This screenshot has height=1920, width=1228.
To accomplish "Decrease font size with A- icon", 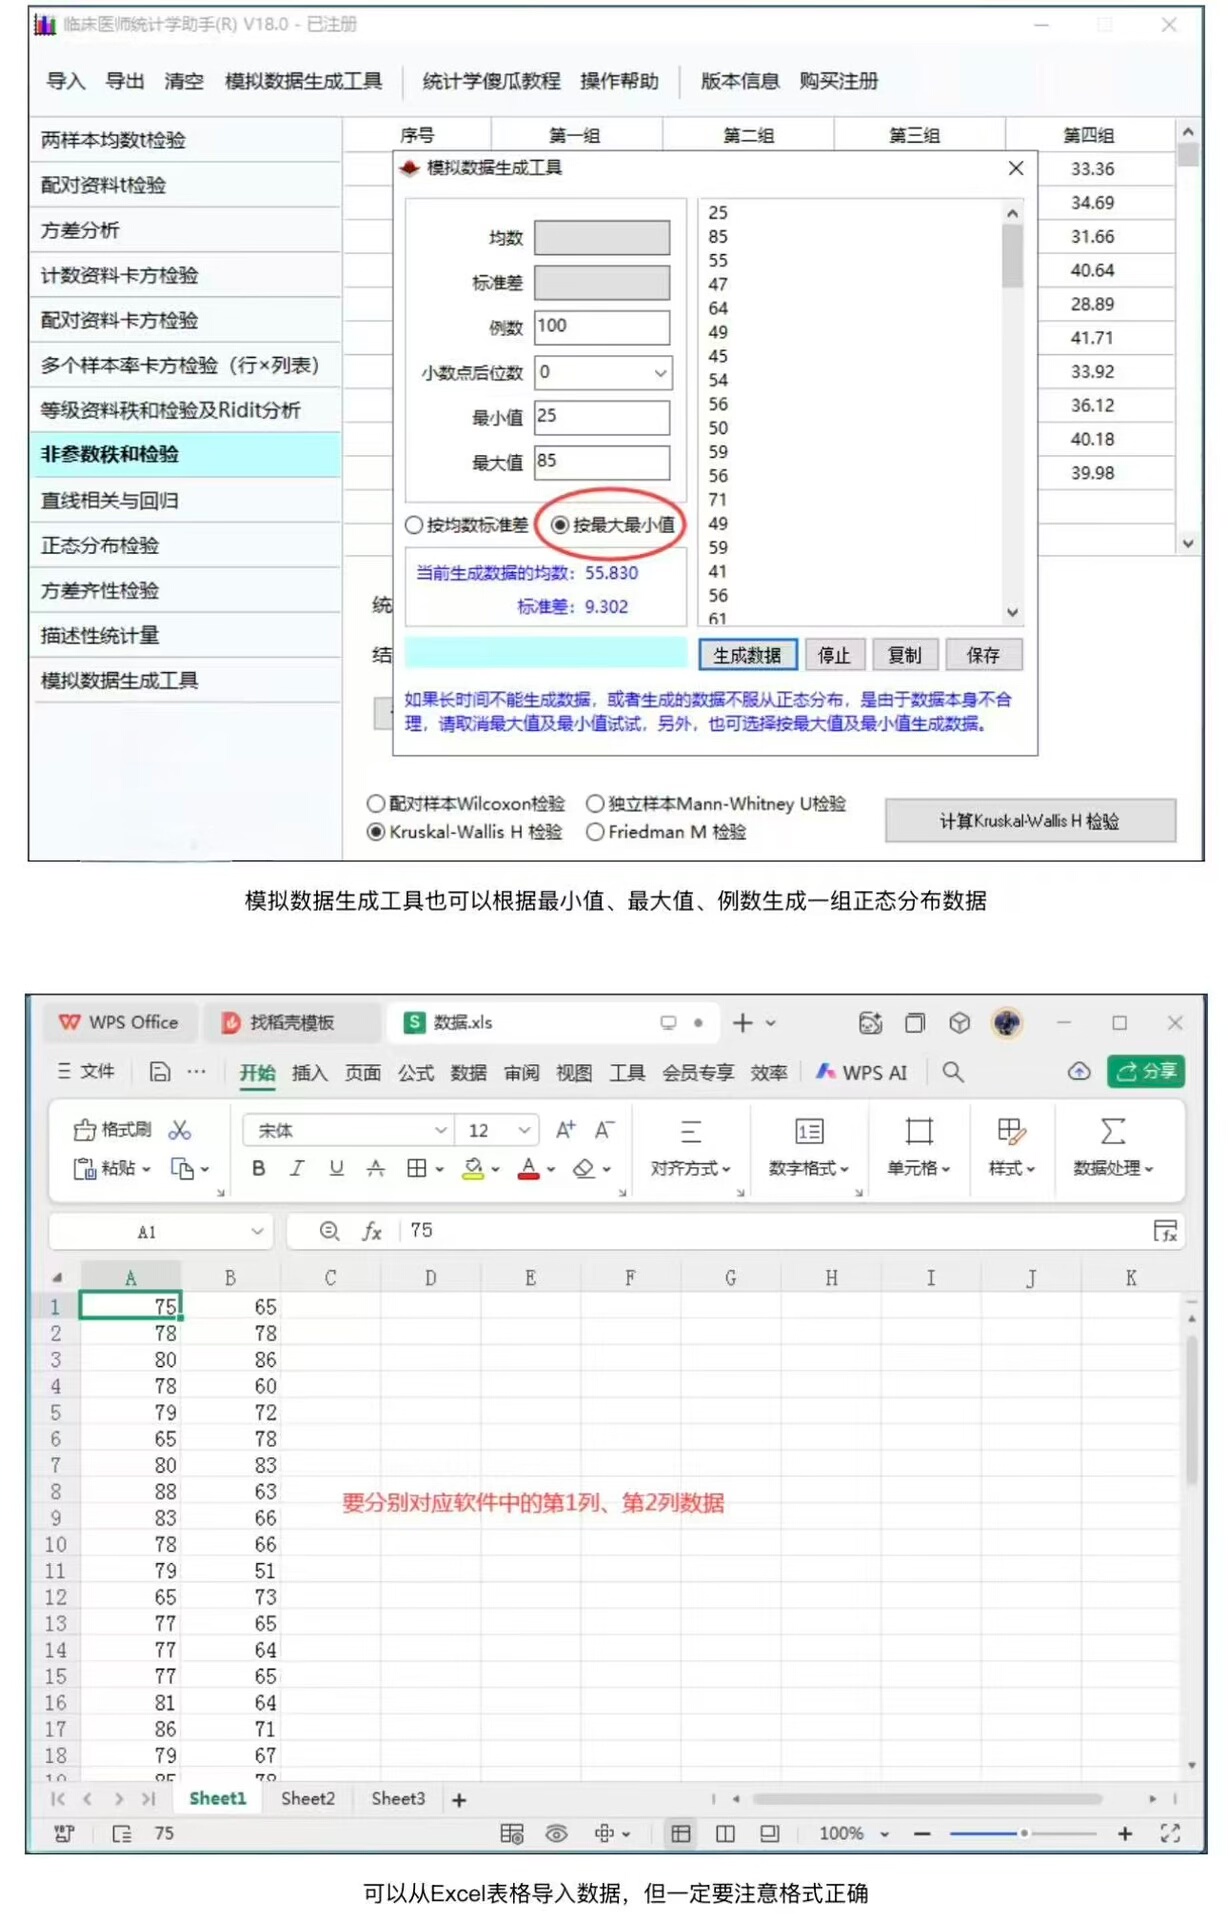I will coord(604,1130).
